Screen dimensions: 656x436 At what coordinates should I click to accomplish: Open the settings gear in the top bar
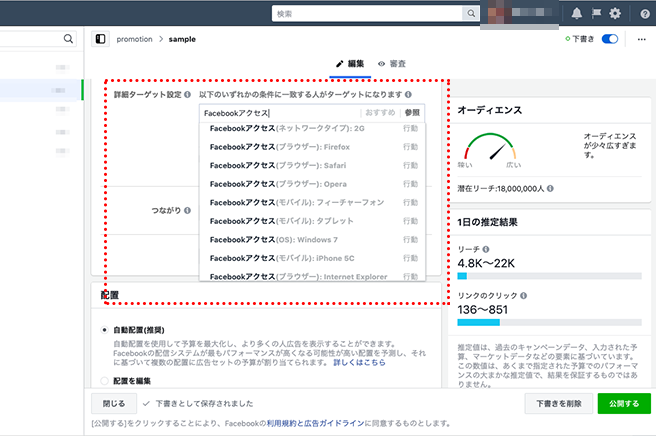pos(615,13)
